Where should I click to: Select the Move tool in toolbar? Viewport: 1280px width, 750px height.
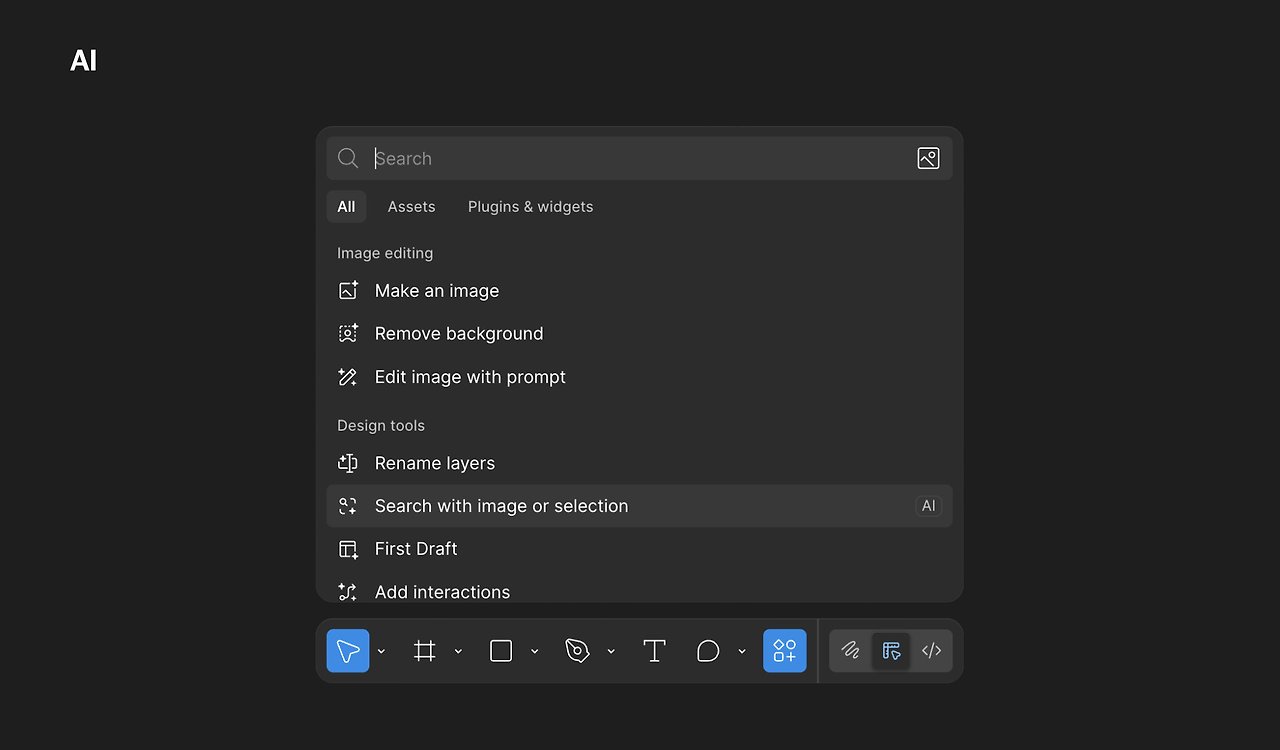click(348, 651)
